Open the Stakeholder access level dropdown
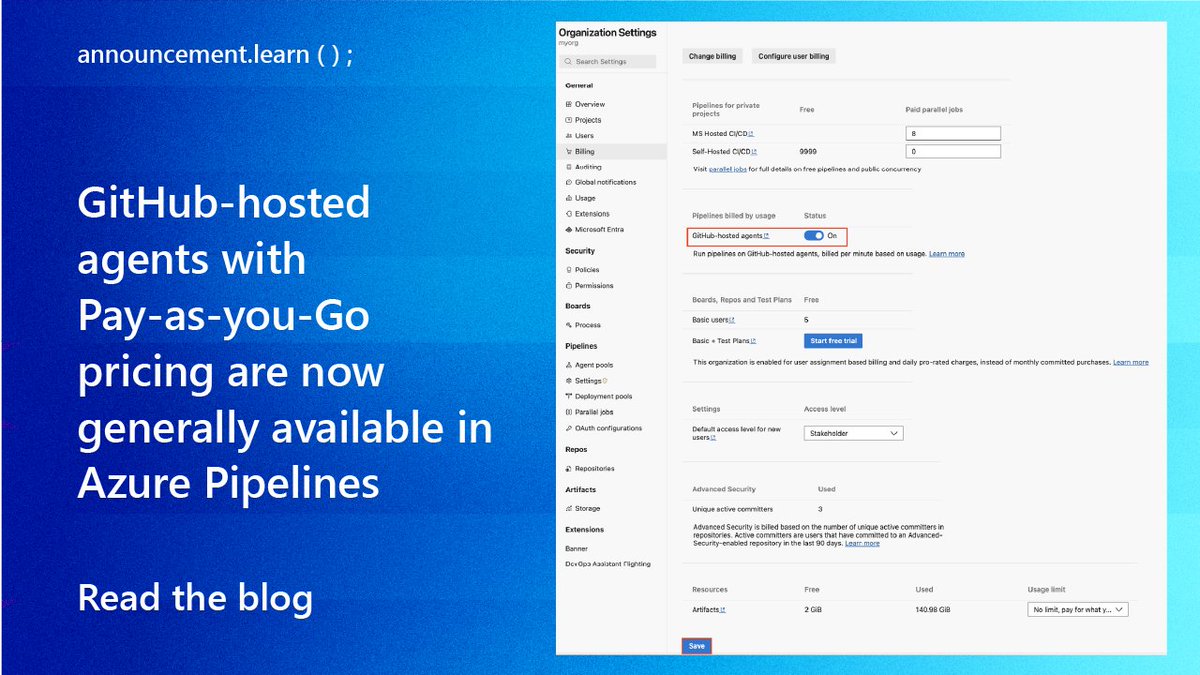The width and height of the screenshot is (1200, 675). click(x=853, y=433)
